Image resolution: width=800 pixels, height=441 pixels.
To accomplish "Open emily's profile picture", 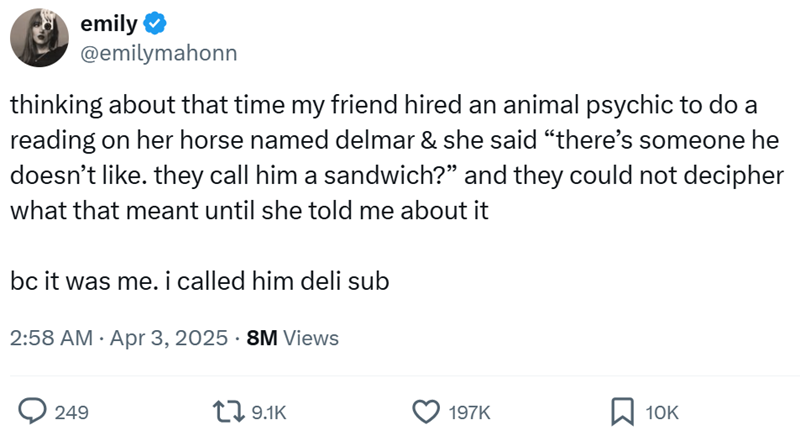I will pos(39,37).
